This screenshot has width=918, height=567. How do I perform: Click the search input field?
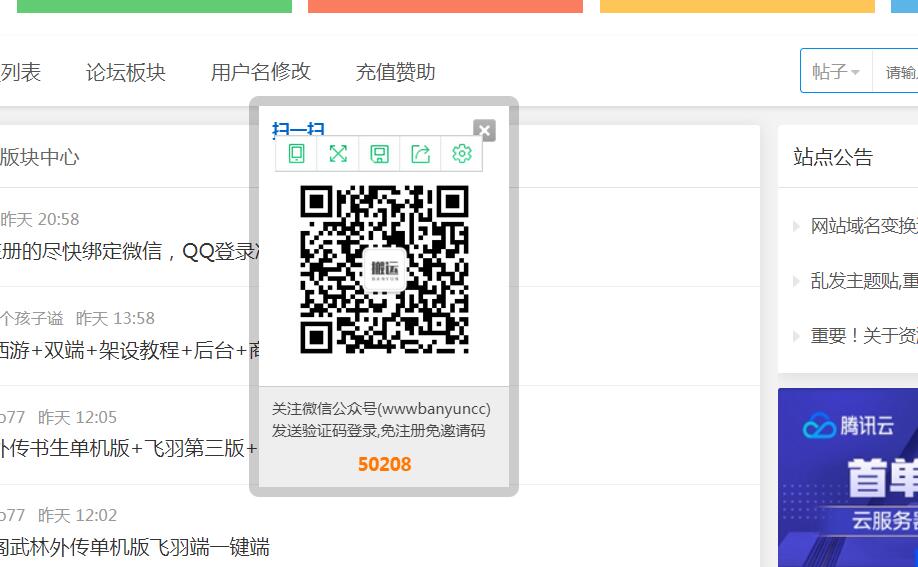(x=898, y=72)
